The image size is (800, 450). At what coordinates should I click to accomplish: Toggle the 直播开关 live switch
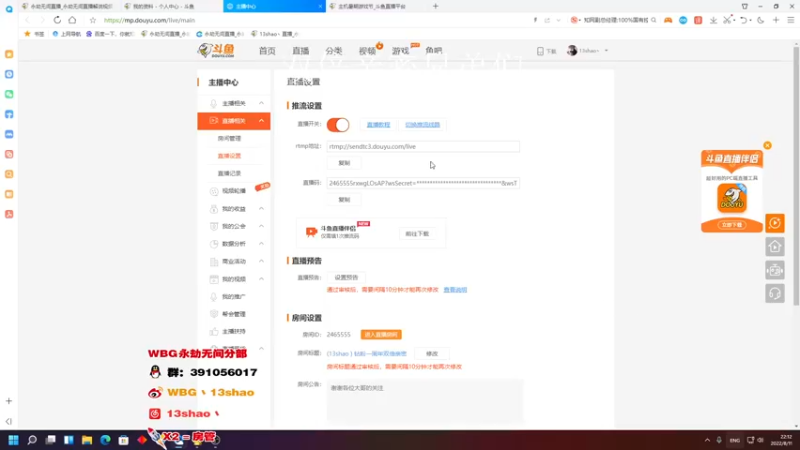point(338,124)
